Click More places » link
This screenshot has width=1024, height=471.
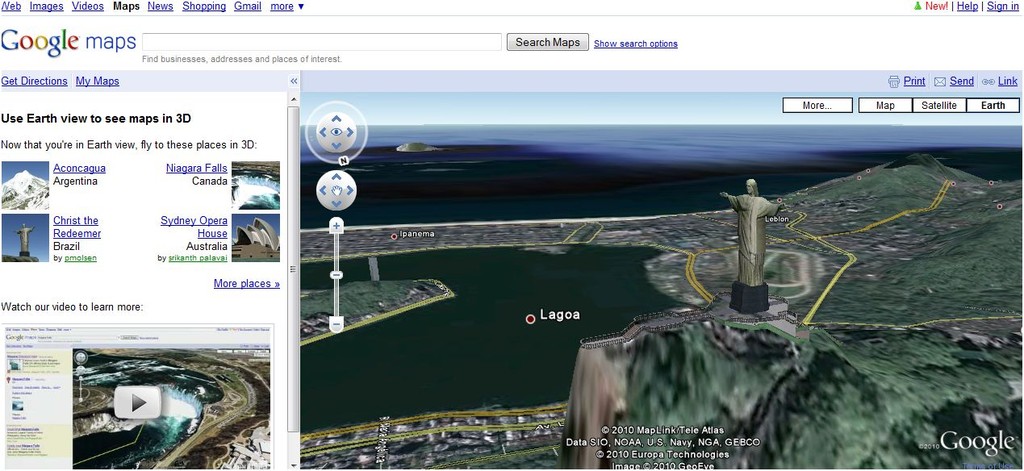pos(247,284)
